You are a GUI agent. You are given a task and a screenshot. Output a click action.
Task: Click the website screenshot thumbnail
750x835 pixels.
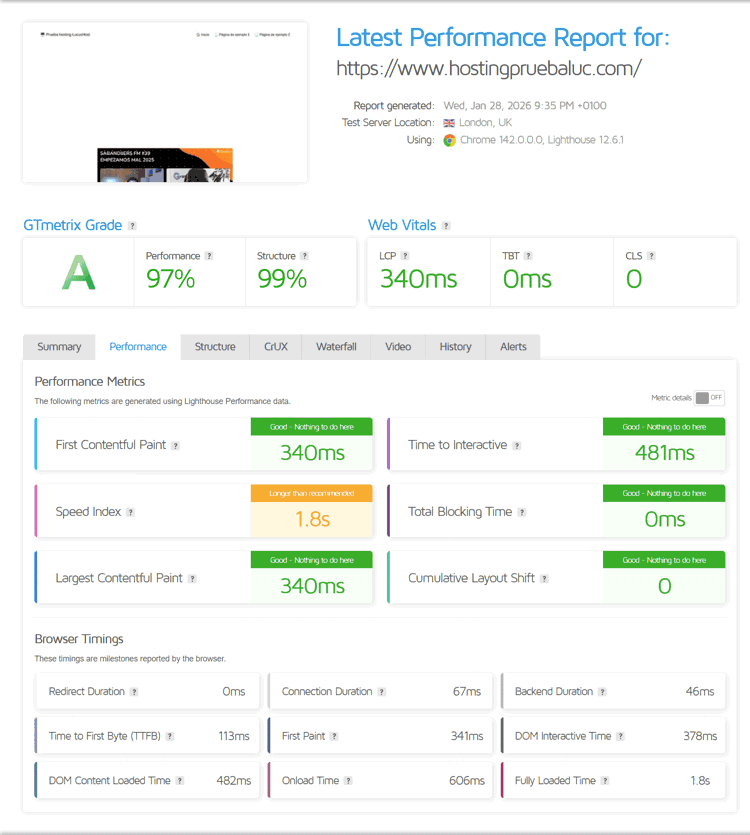(x=165, y=103)
